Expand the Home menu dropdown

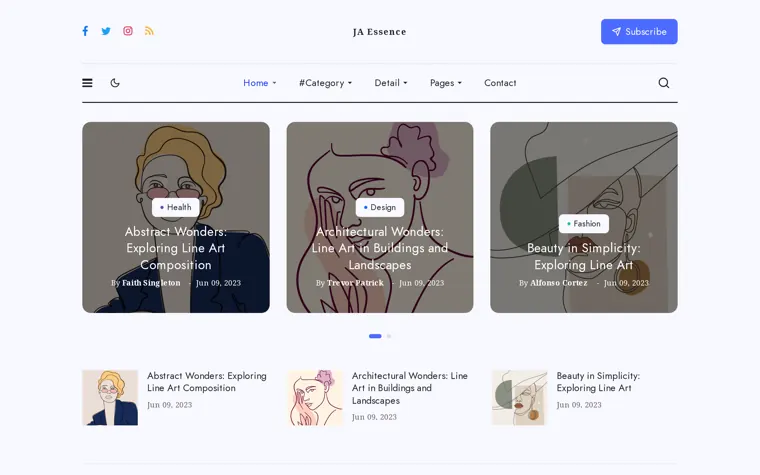click(260, 83)
